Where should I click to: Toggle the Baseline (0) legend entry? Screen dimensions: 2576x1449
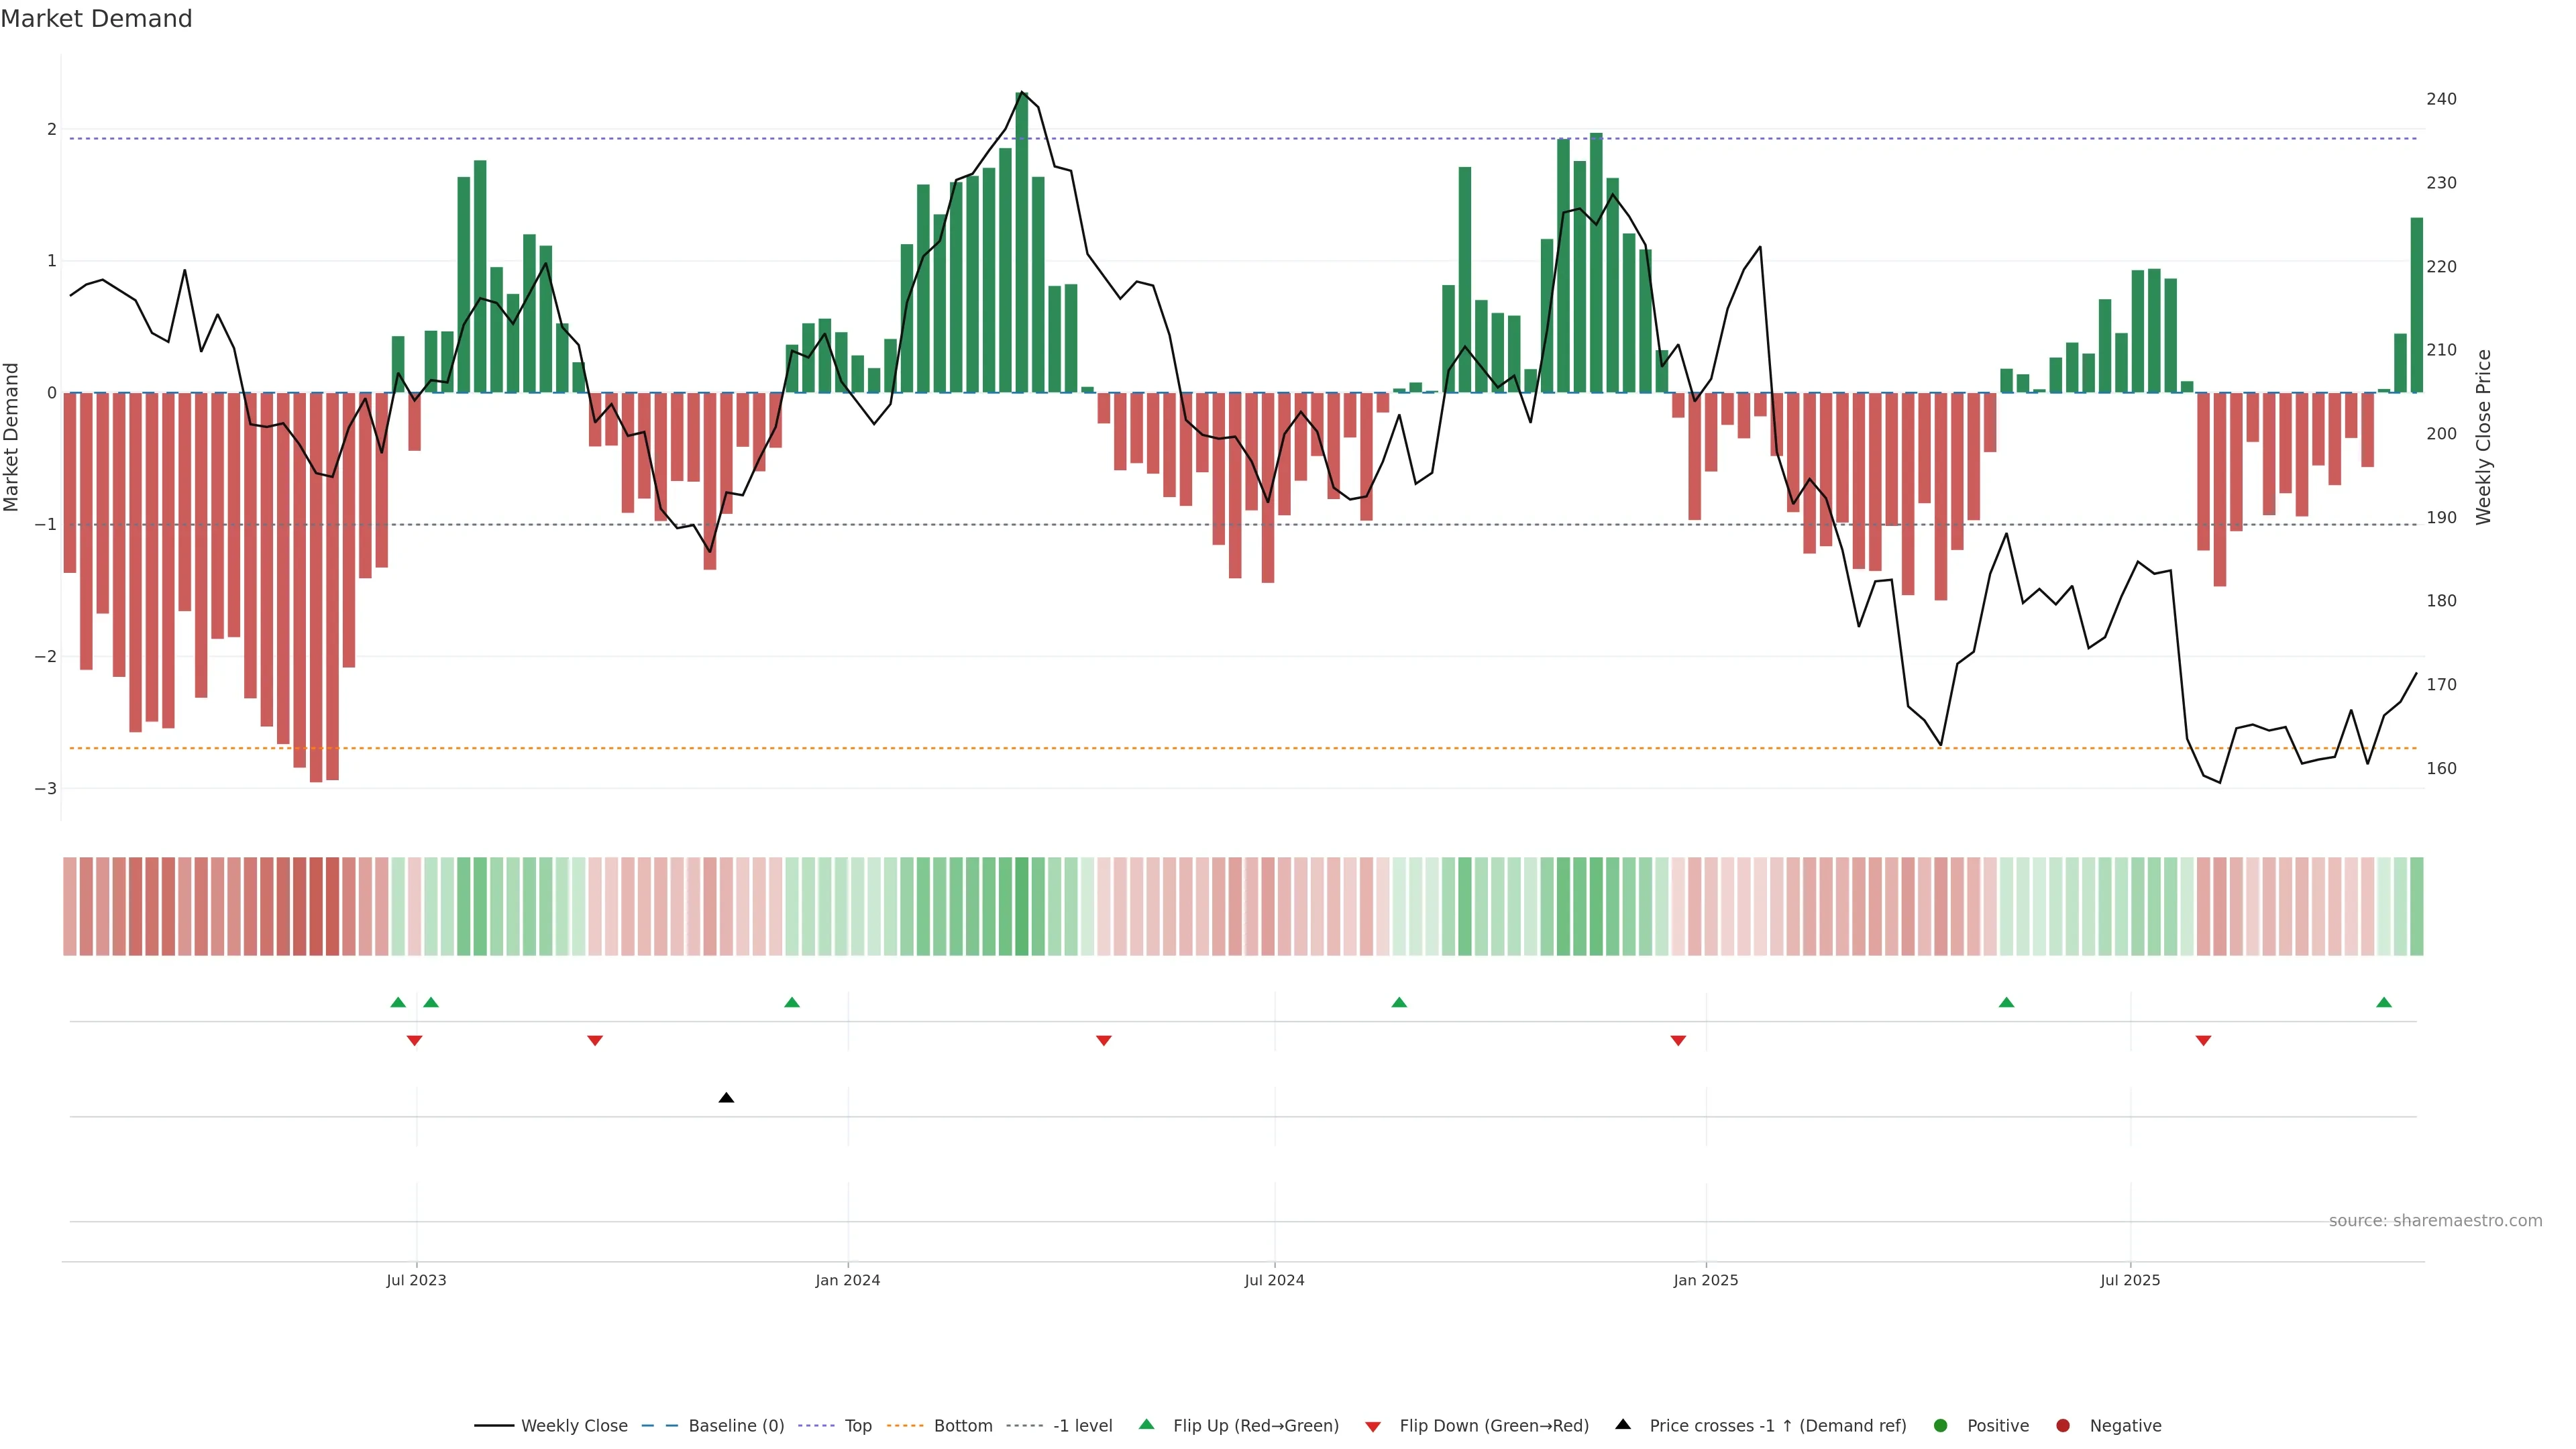pos(736,1426)
